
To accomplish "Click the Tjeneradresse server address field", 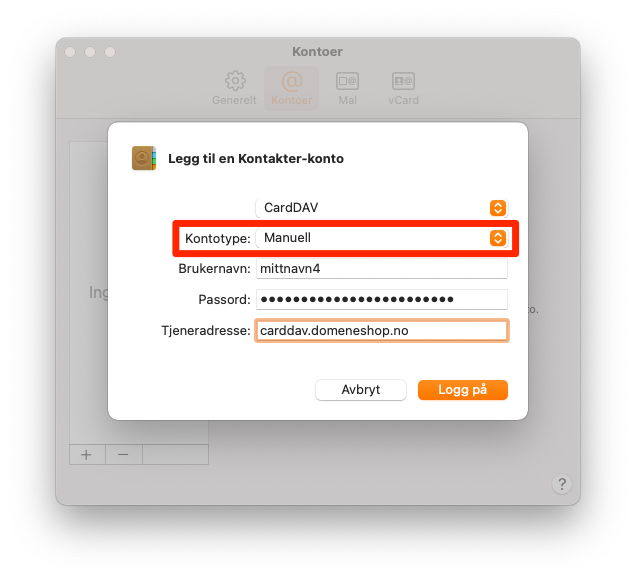I will 381,330.
